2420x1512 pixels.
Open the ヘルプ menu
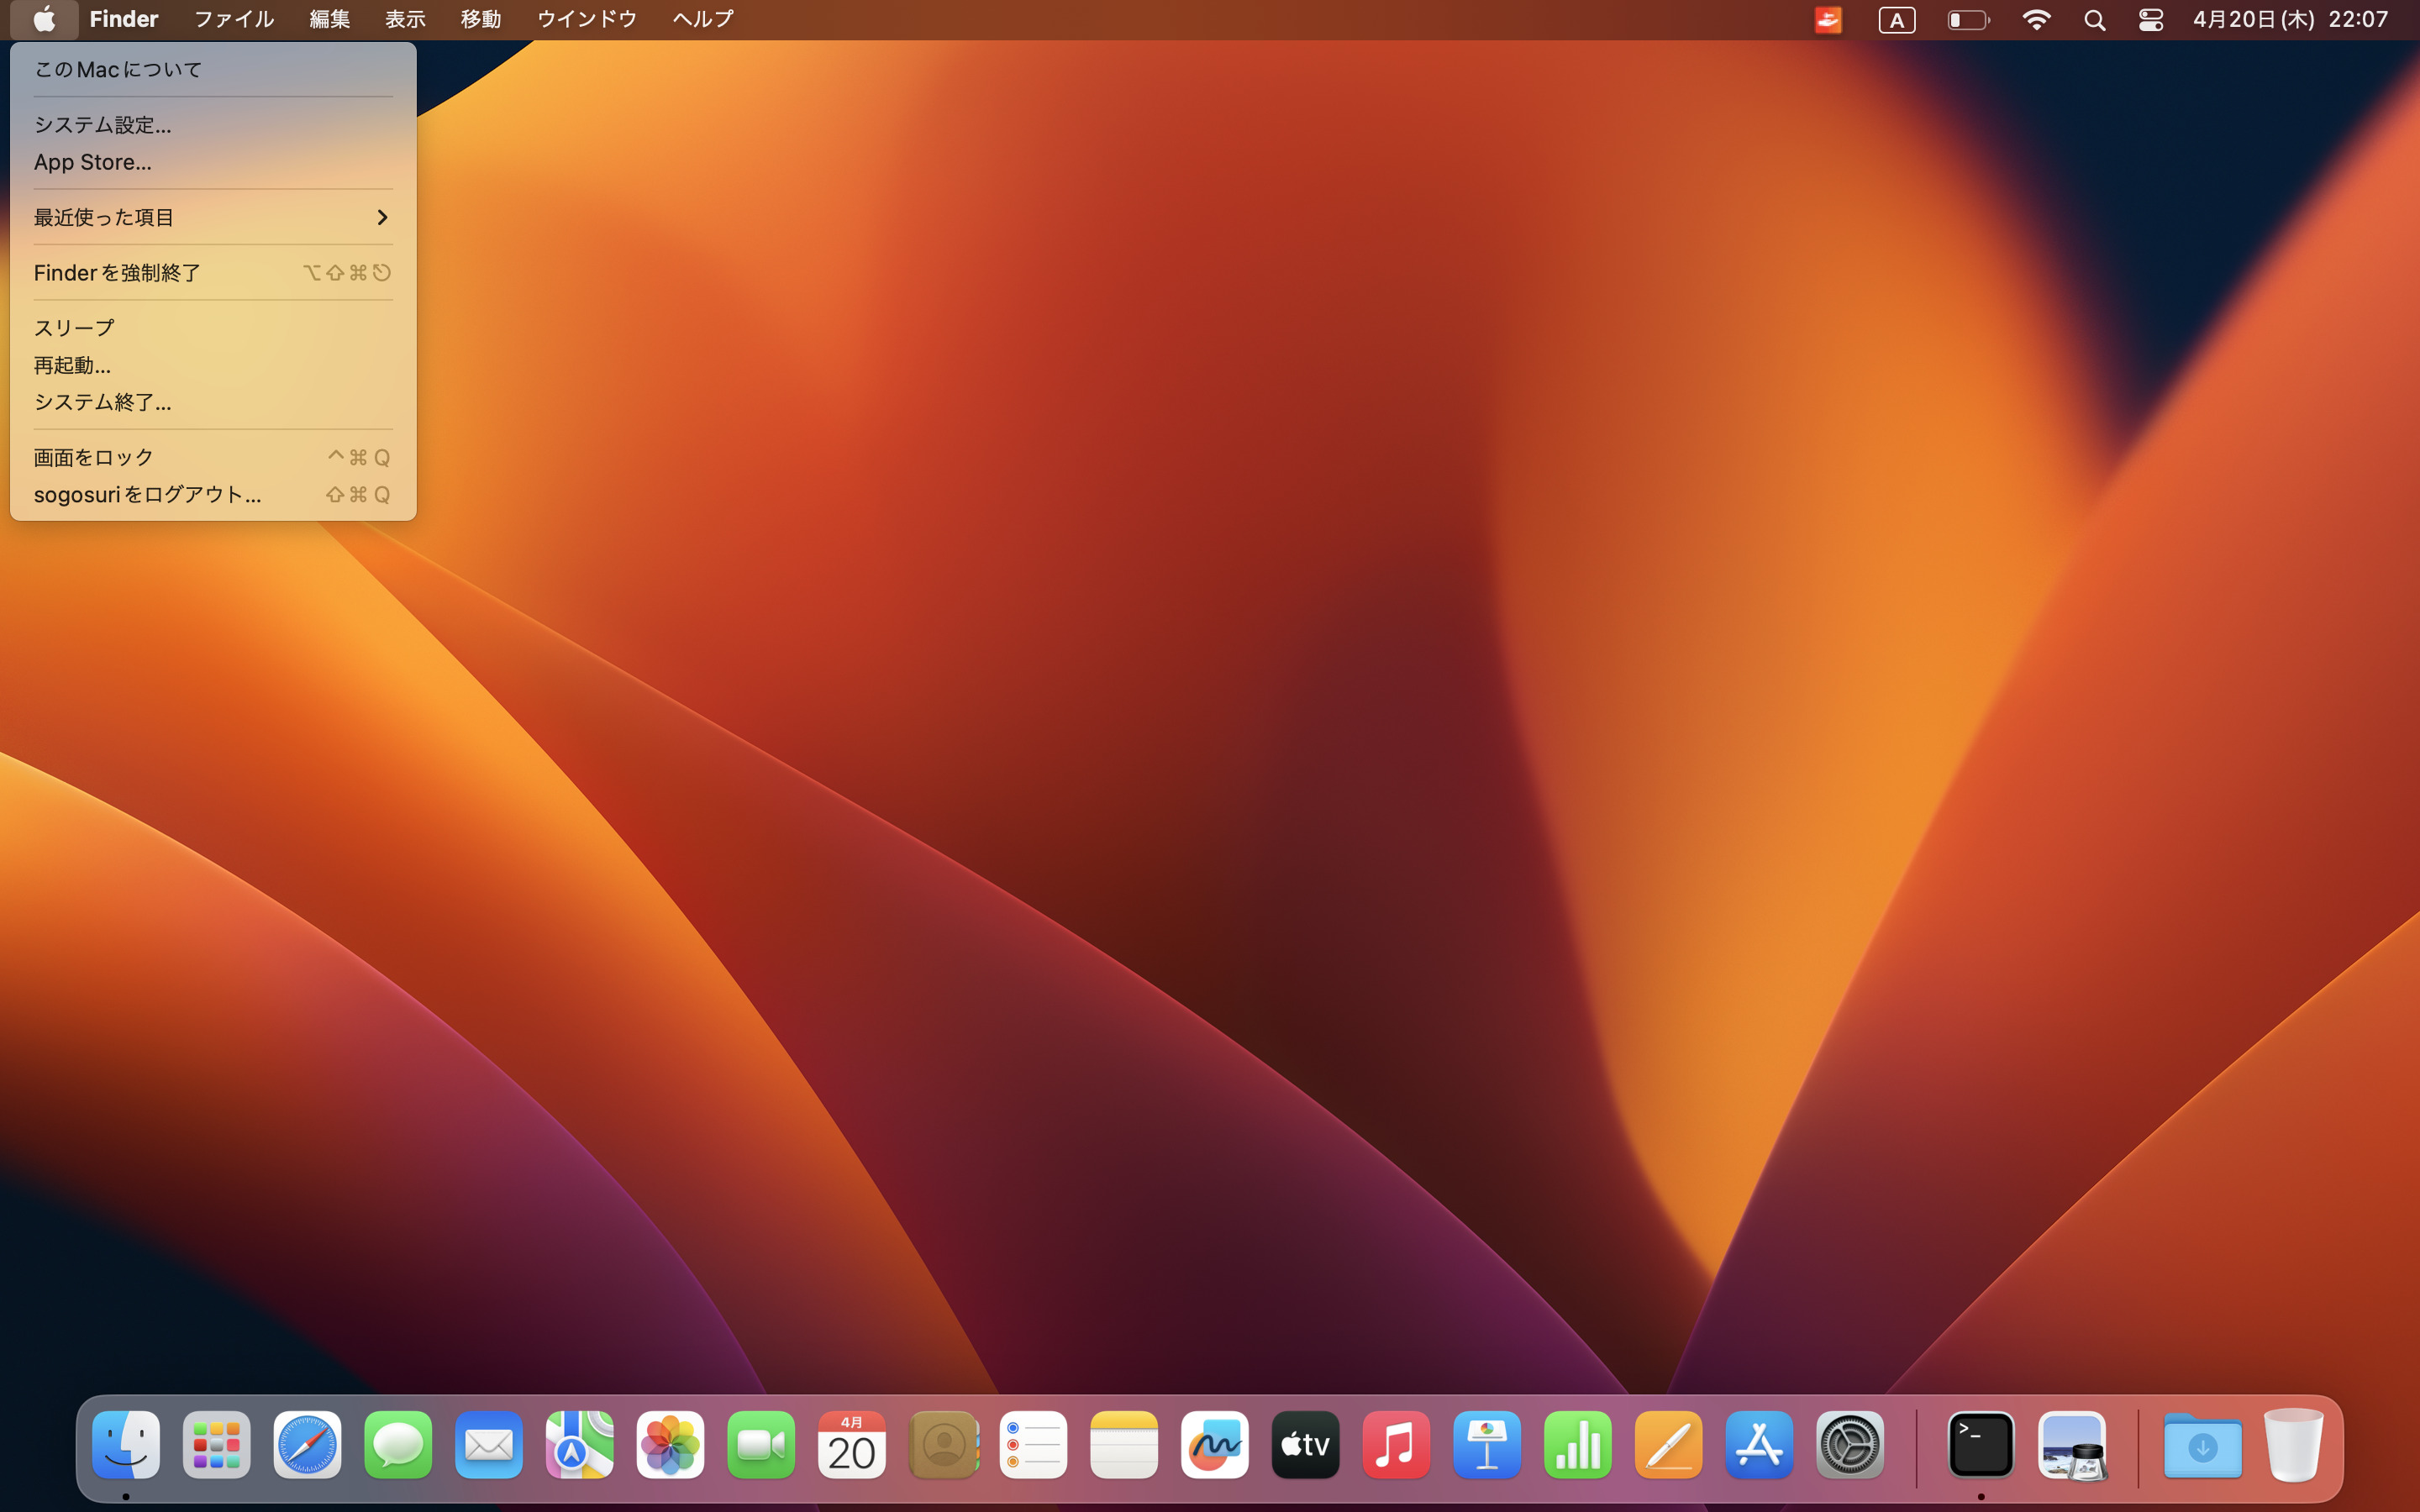[703, 19]
